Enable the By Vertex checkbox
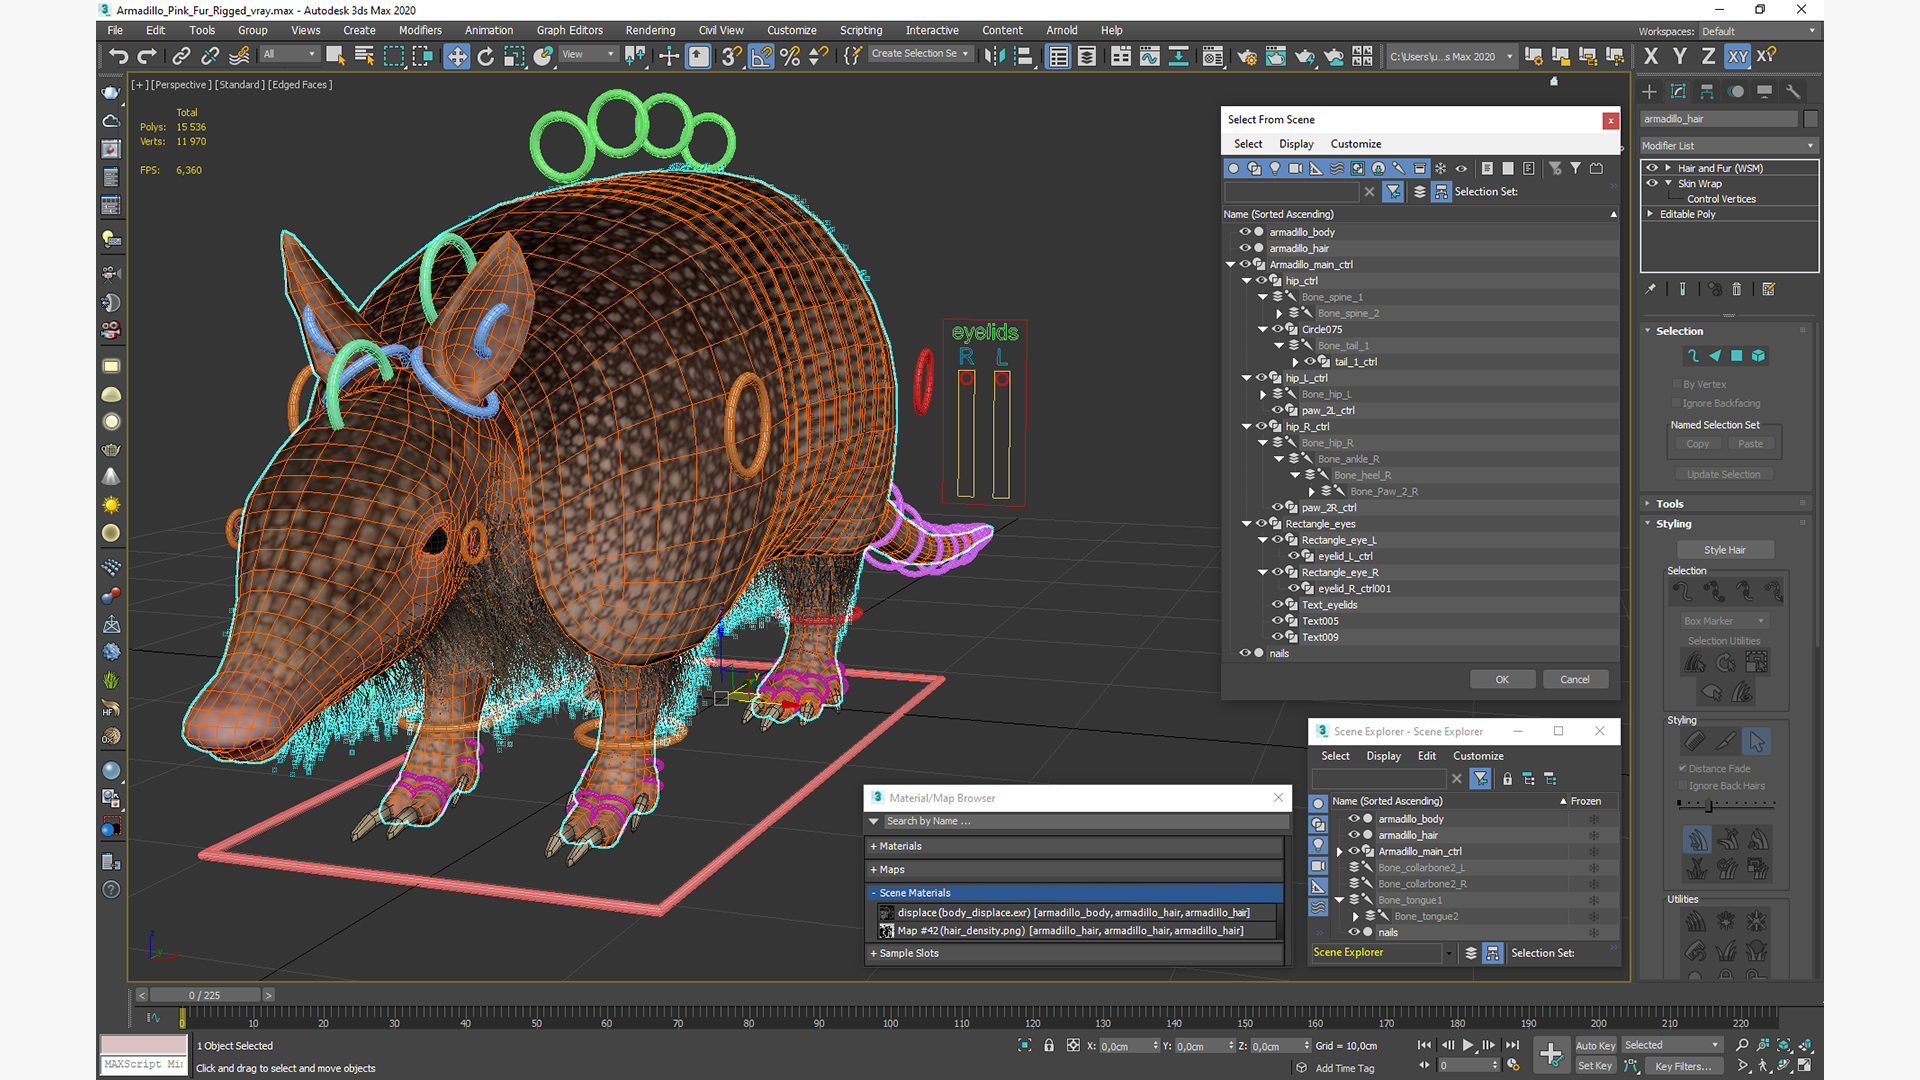 [x=1677, y=384]
